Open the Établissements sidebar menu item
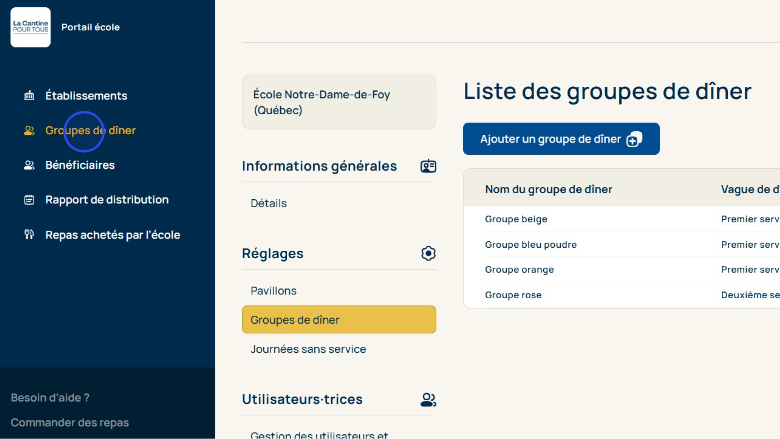 [x=86, y=96]
